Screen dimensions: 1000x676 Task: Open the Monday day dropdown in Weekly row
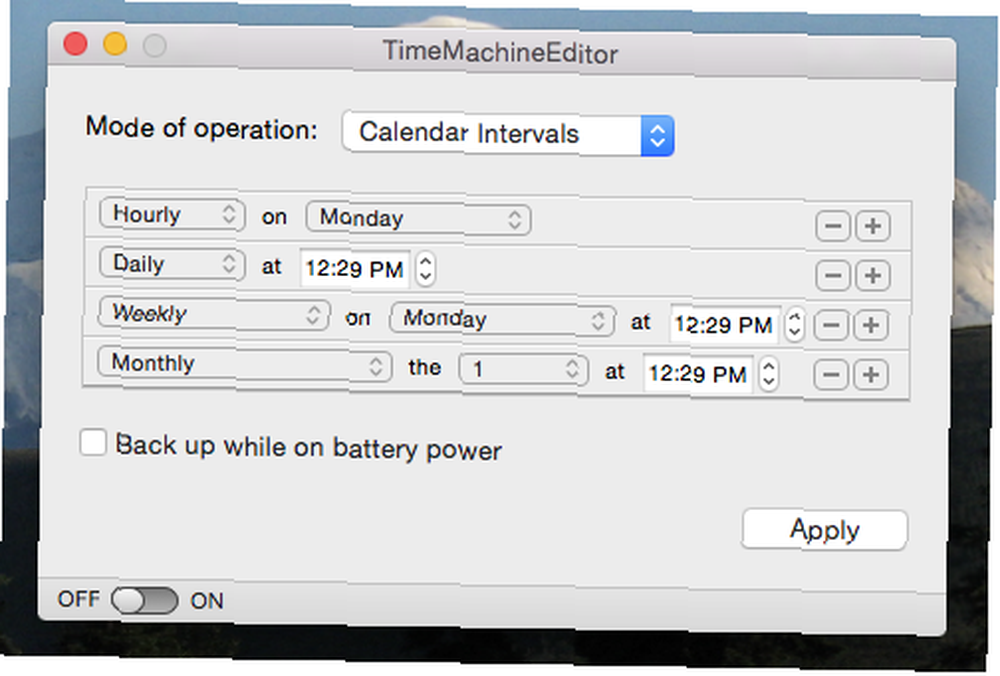tap(503, 319)
